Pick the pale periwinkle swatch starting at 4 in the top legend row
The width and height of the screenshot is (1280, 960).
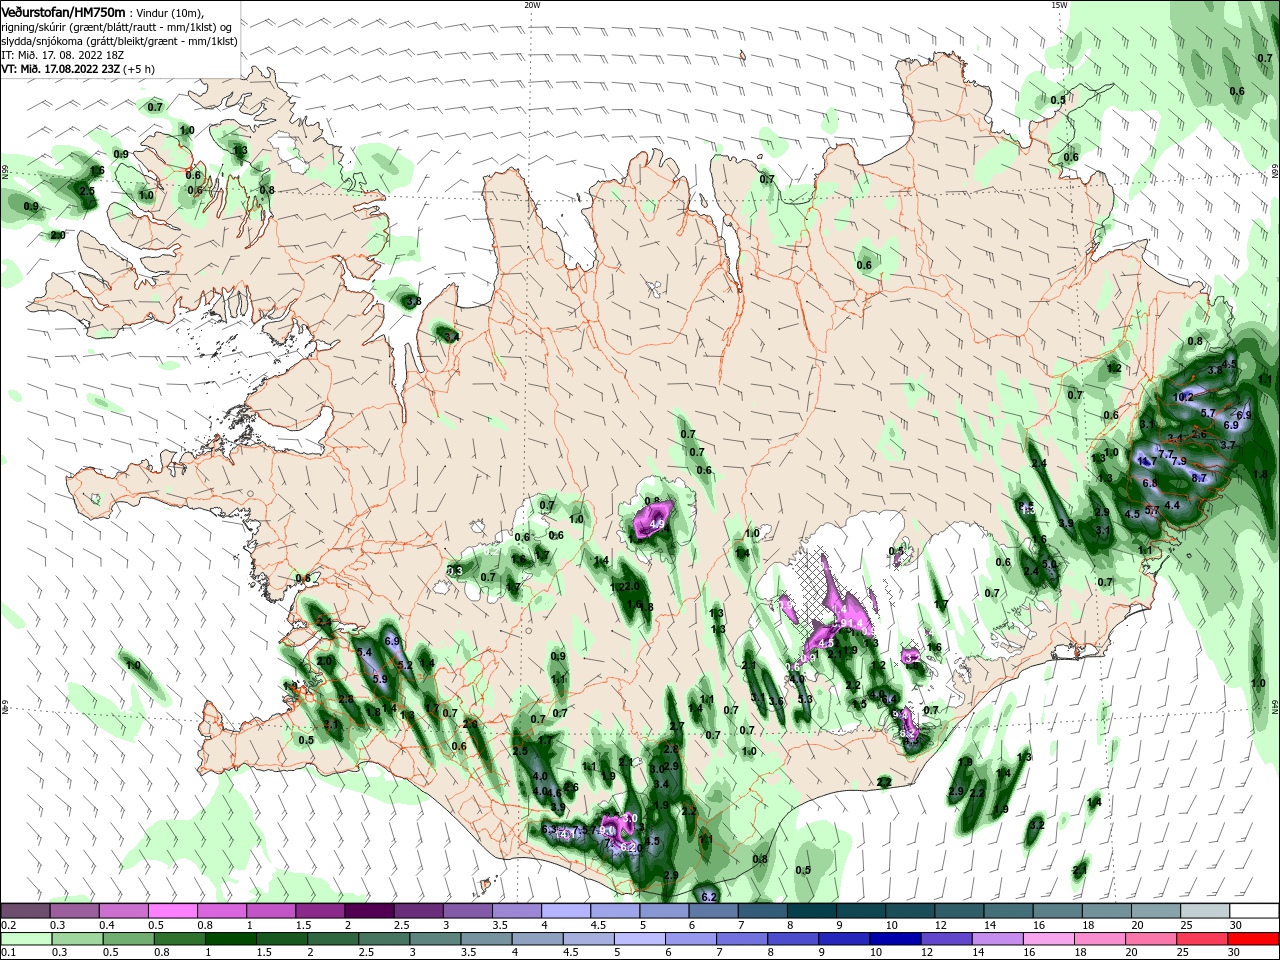[x=566, y=911]
